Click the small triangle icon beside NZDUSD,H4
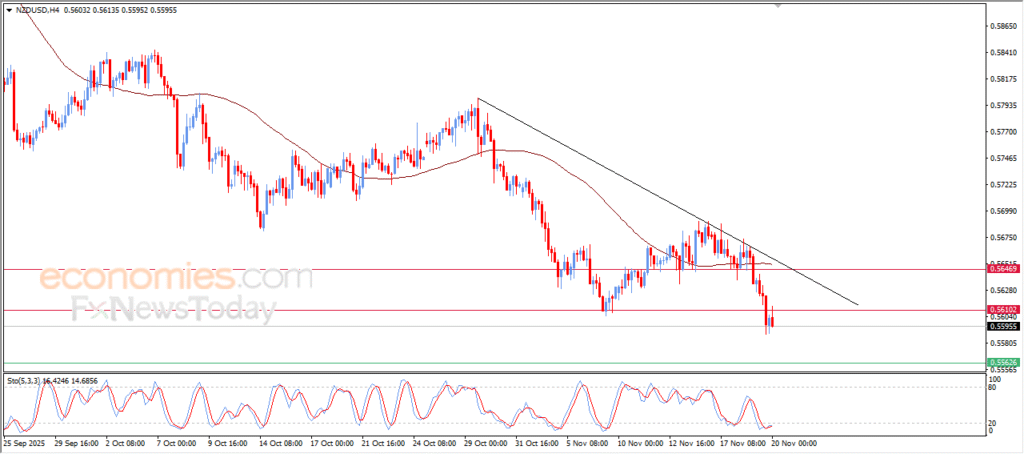The height and width of the screenshot is (454, 1024). click(x=10, y=10)
